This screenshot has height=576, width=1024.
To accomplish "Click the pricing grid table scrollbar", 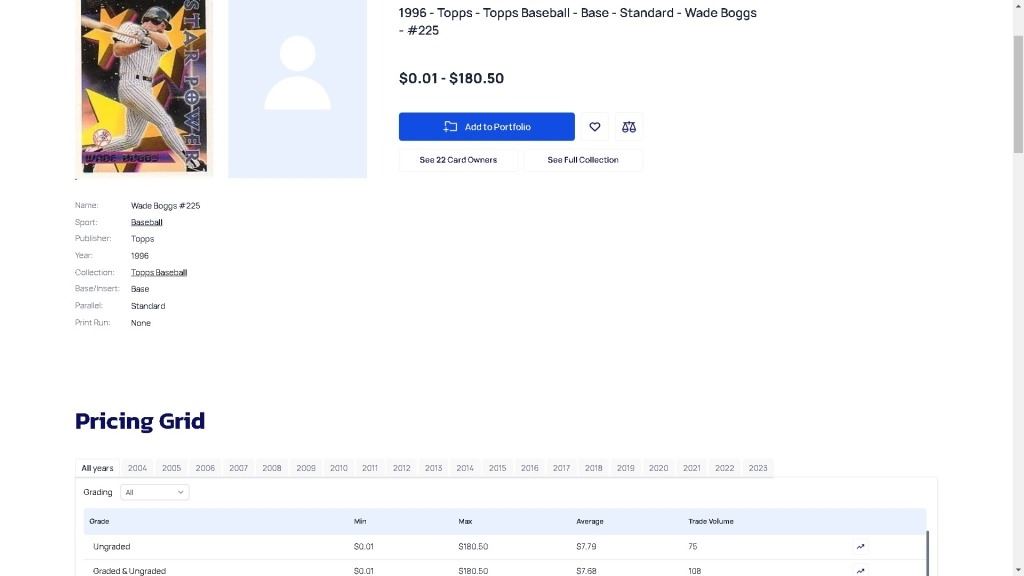I will click(928, 553).
